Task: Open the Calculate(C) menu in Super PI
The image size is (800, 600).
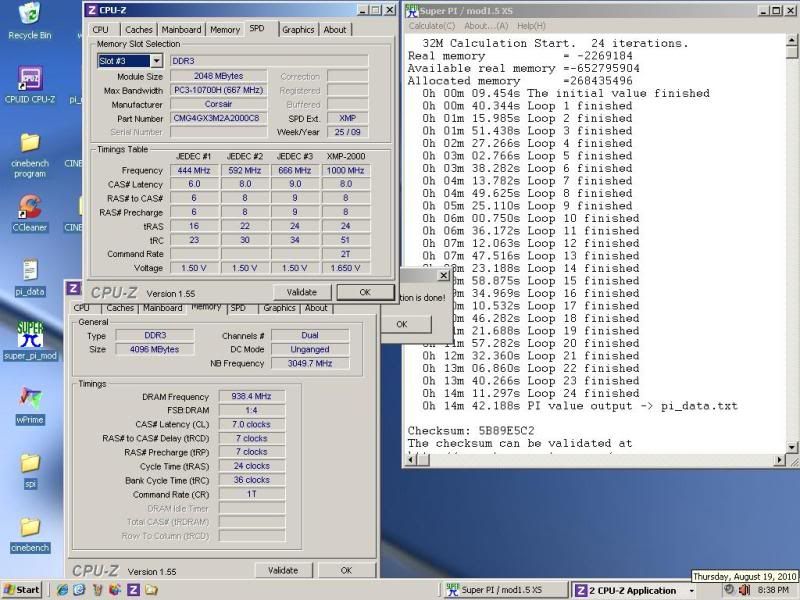Action: [432, 26]
